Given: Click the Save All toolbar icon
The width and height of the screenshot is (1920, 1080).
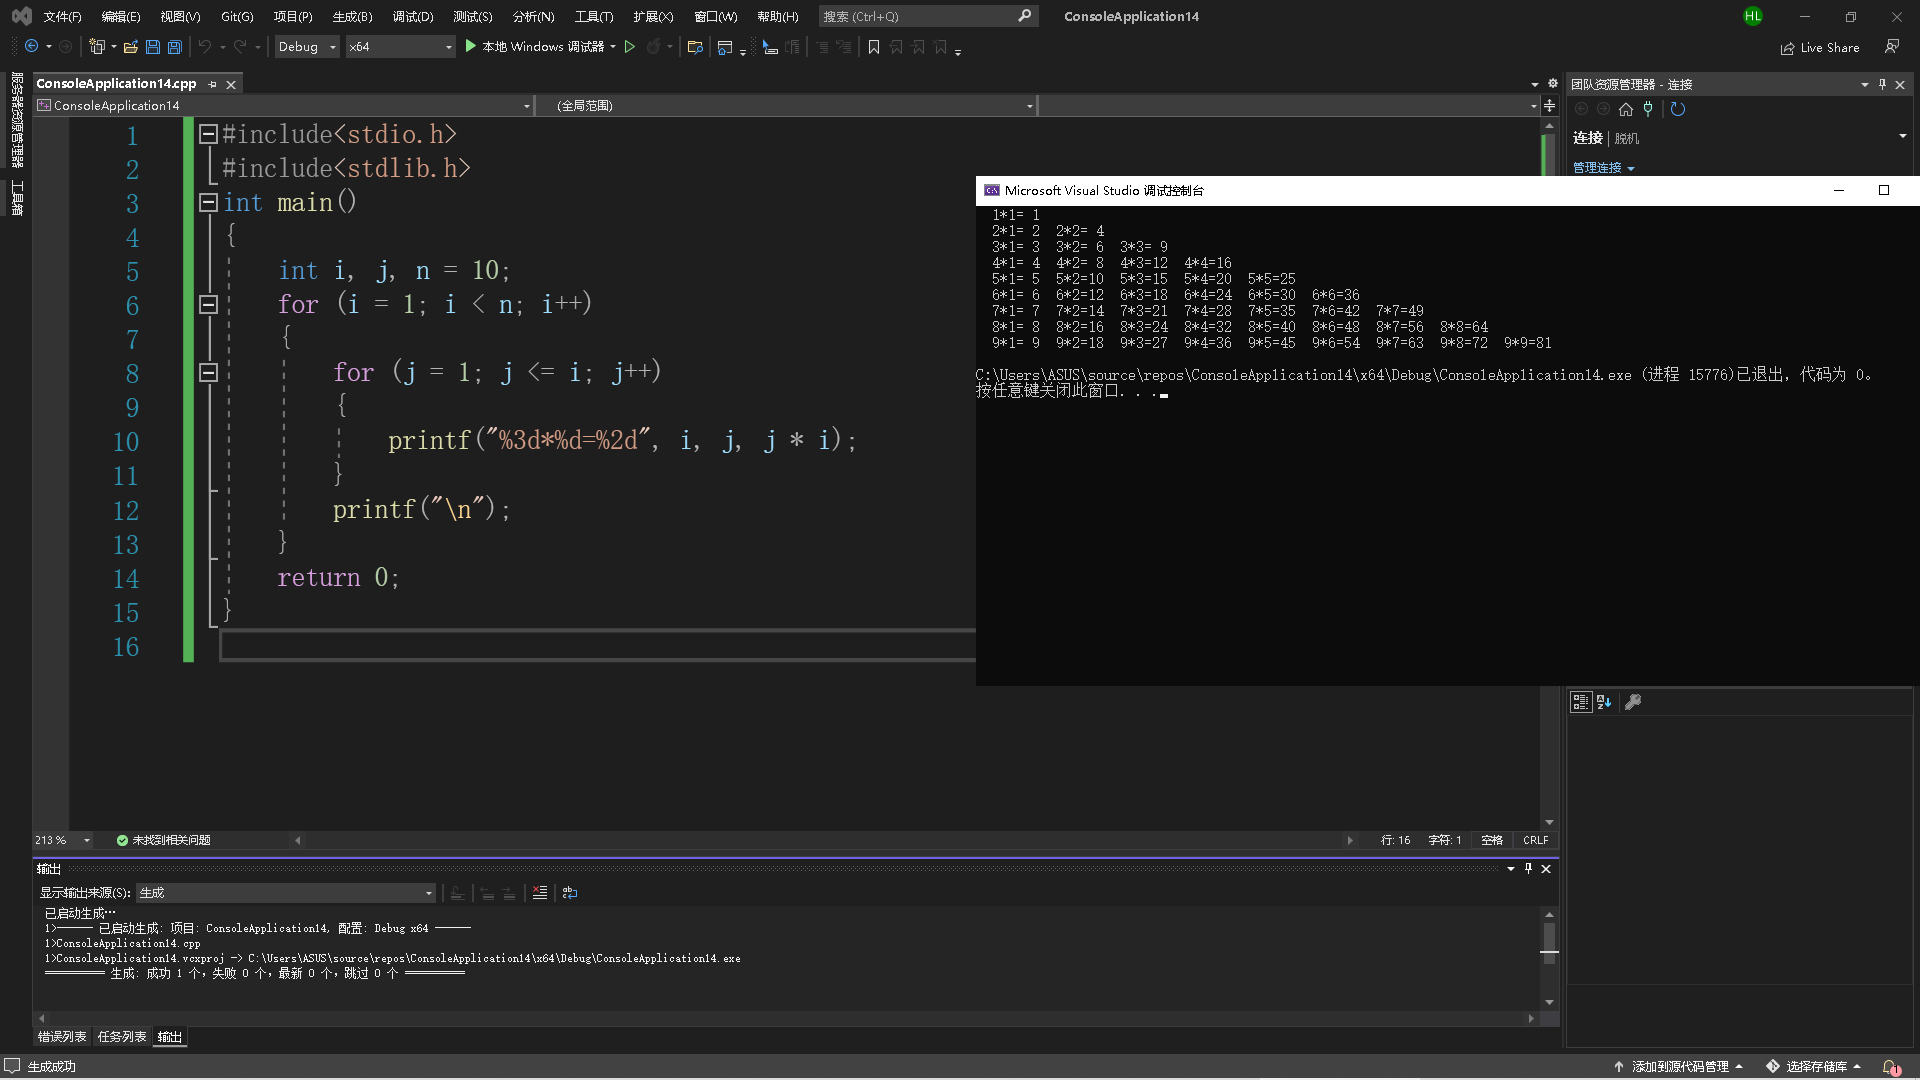Looking at the screenshot, I should pyautogui.click(x=174, y=47).
